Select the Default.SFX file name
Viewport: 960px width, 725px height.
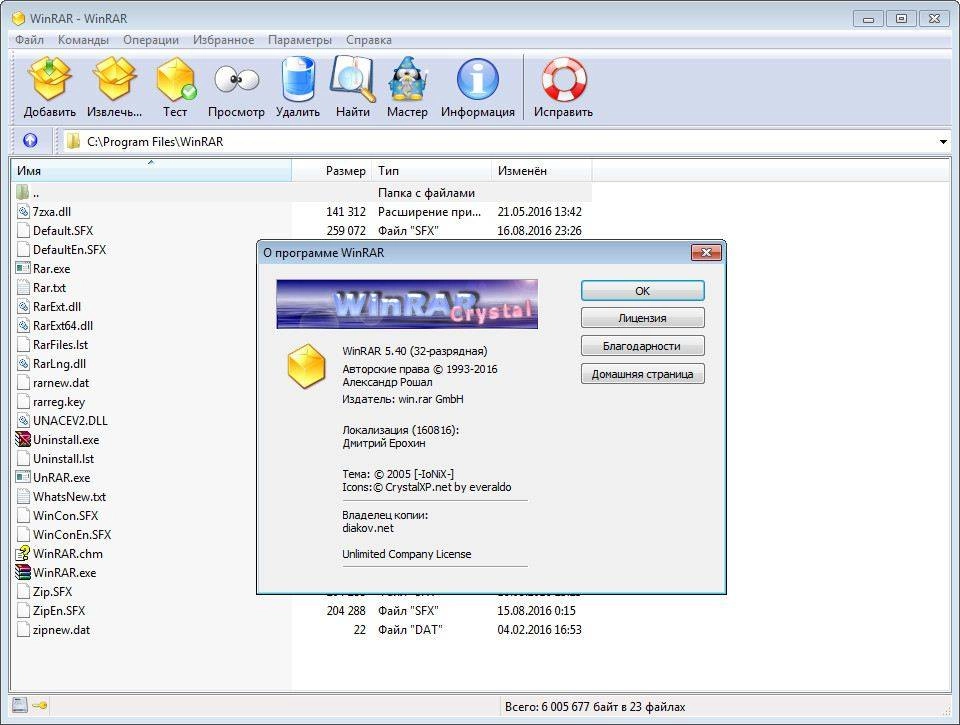(63, 230)
